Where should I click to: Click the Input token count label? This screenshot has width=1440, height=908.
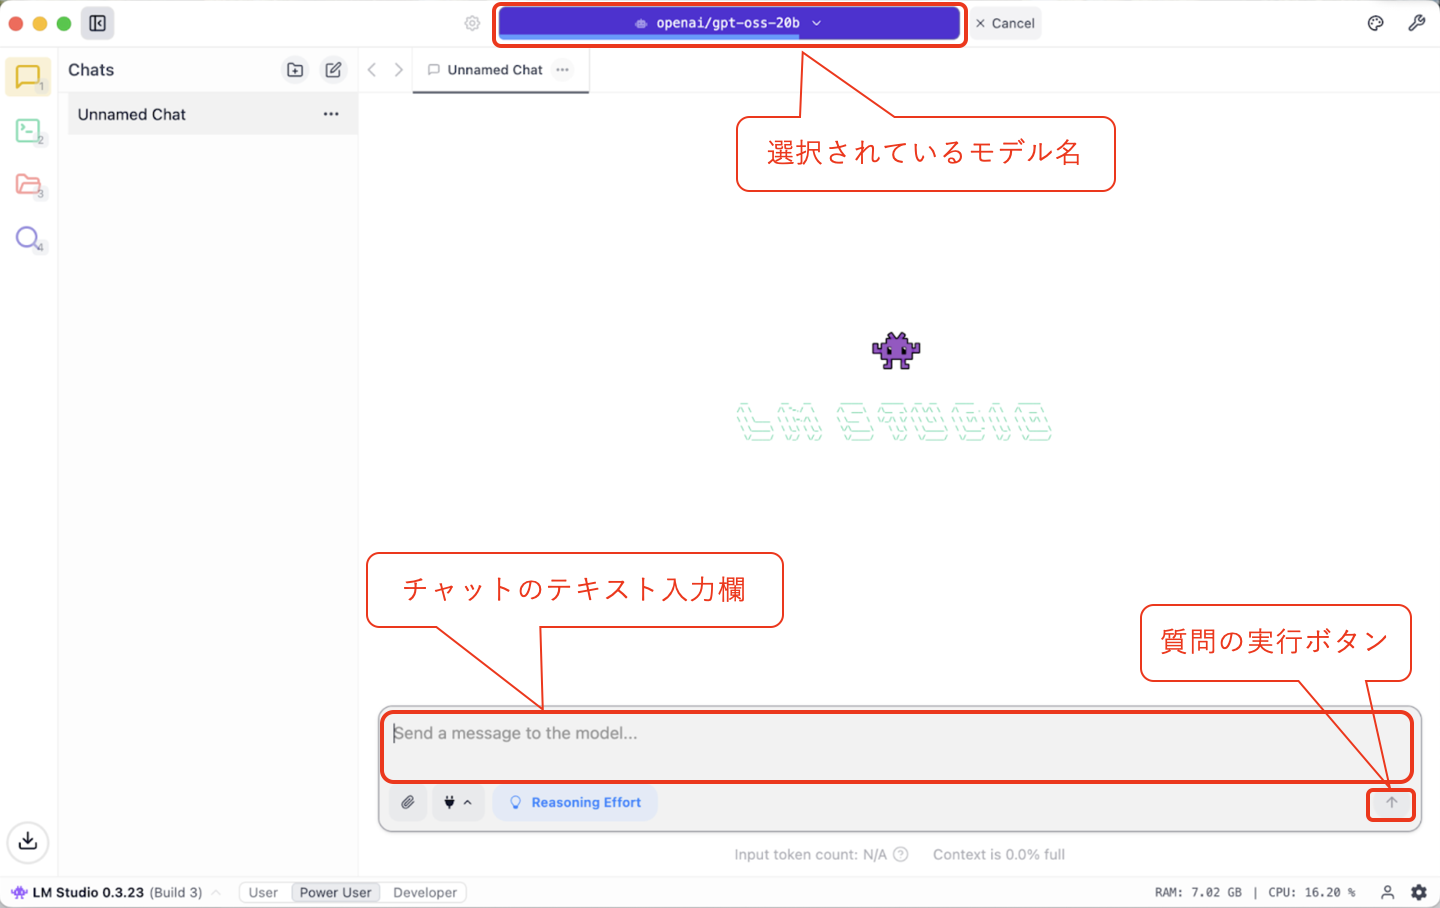(810, 854)
